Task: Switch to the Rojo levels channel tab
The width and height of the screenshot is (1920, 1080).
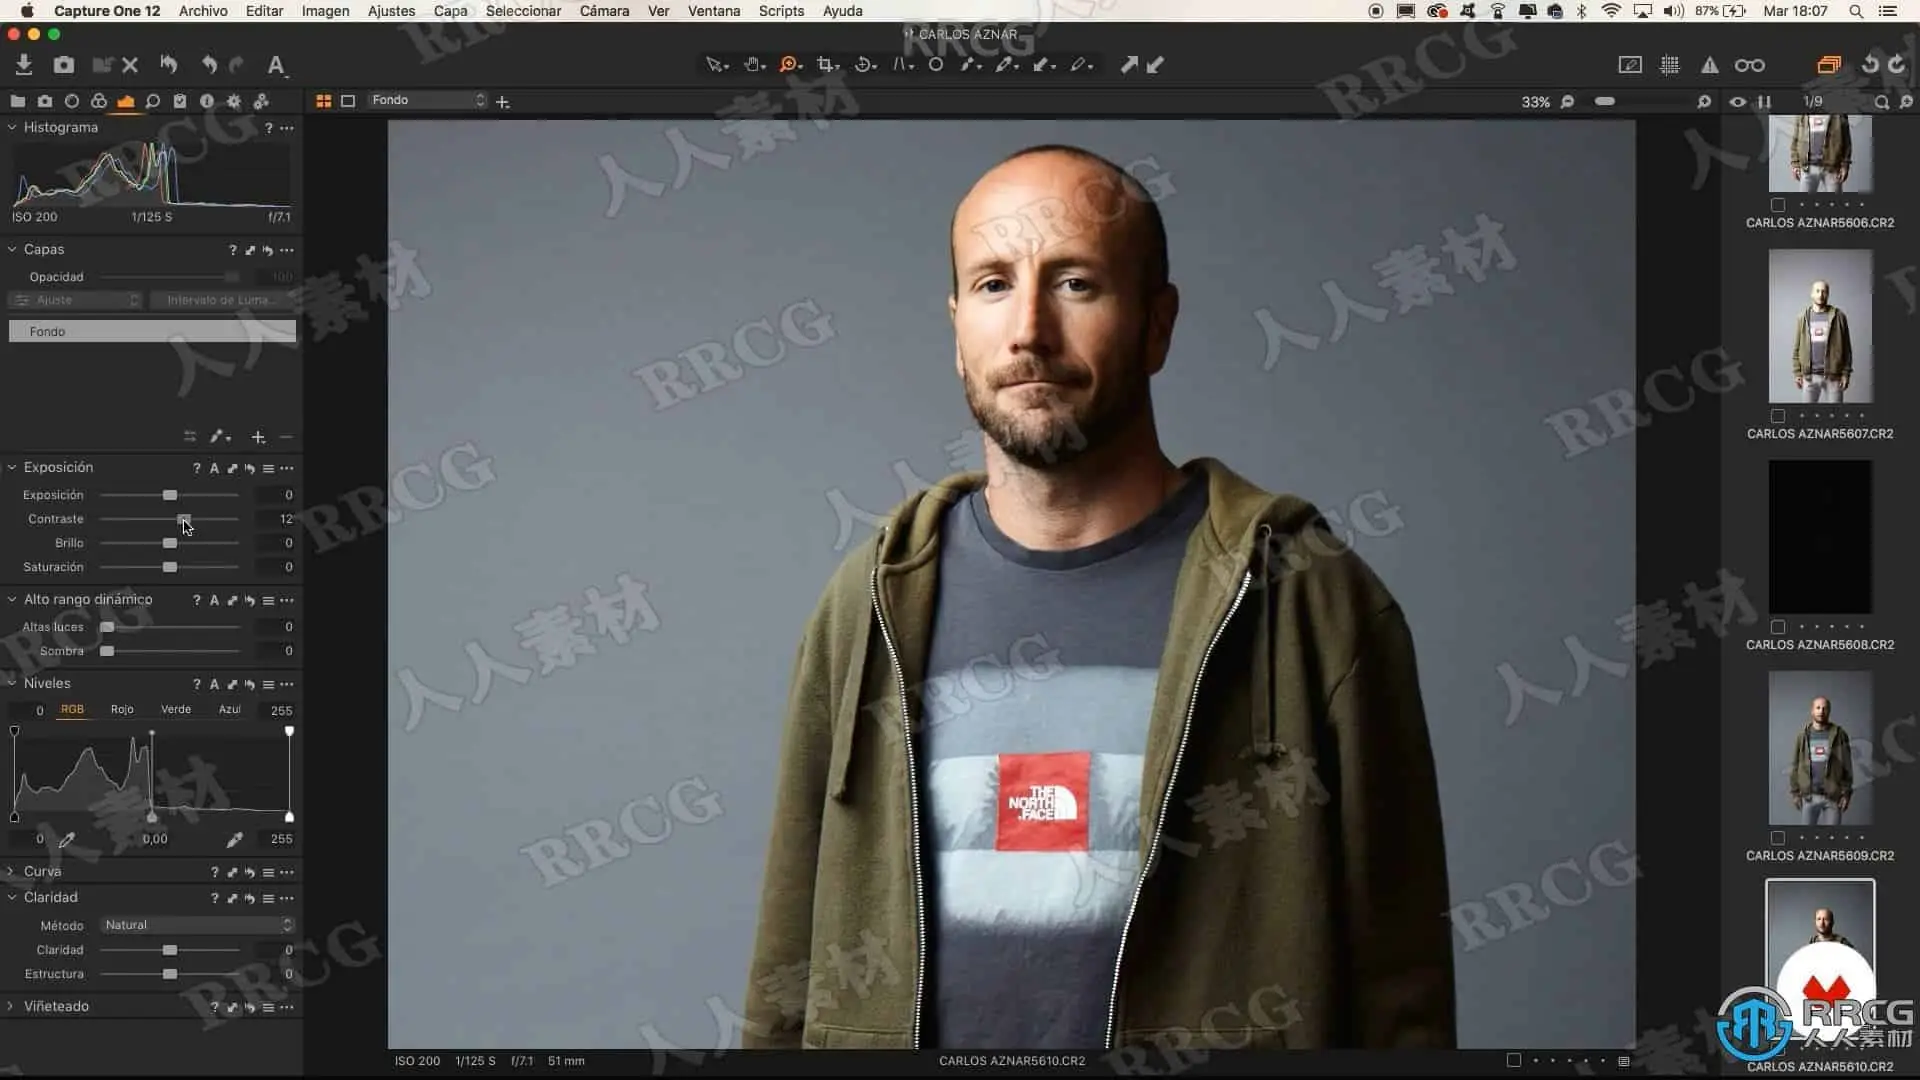Action: pyautogui.click(x=122, y=710)
